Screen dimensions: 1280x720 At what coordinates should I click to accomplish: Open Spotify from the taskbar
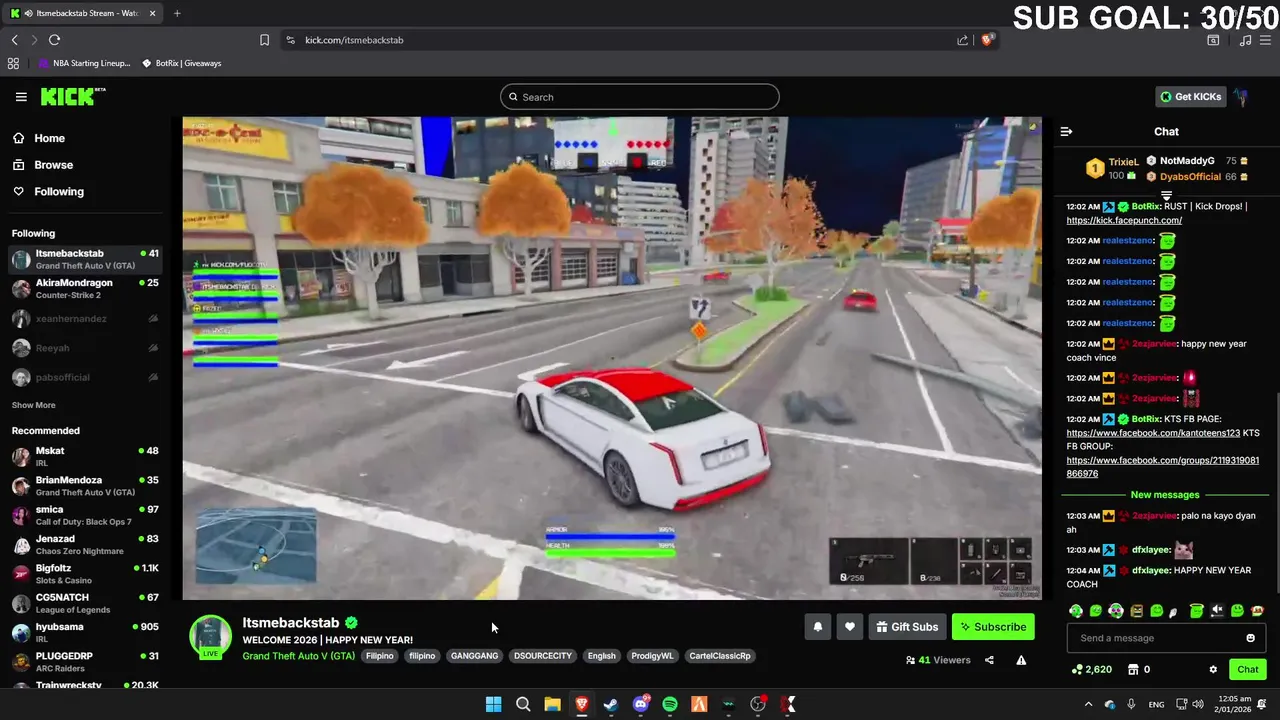coord(670,705)
